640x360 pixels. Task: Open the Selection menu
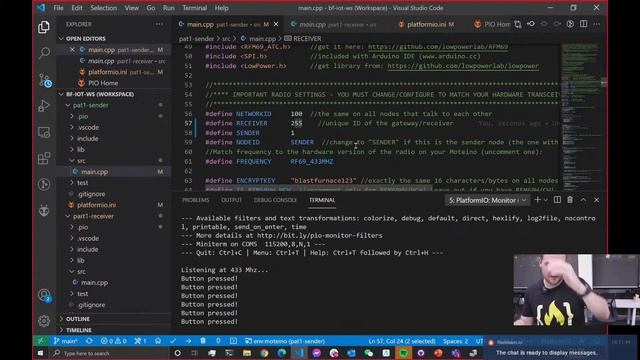click(103, 8)
